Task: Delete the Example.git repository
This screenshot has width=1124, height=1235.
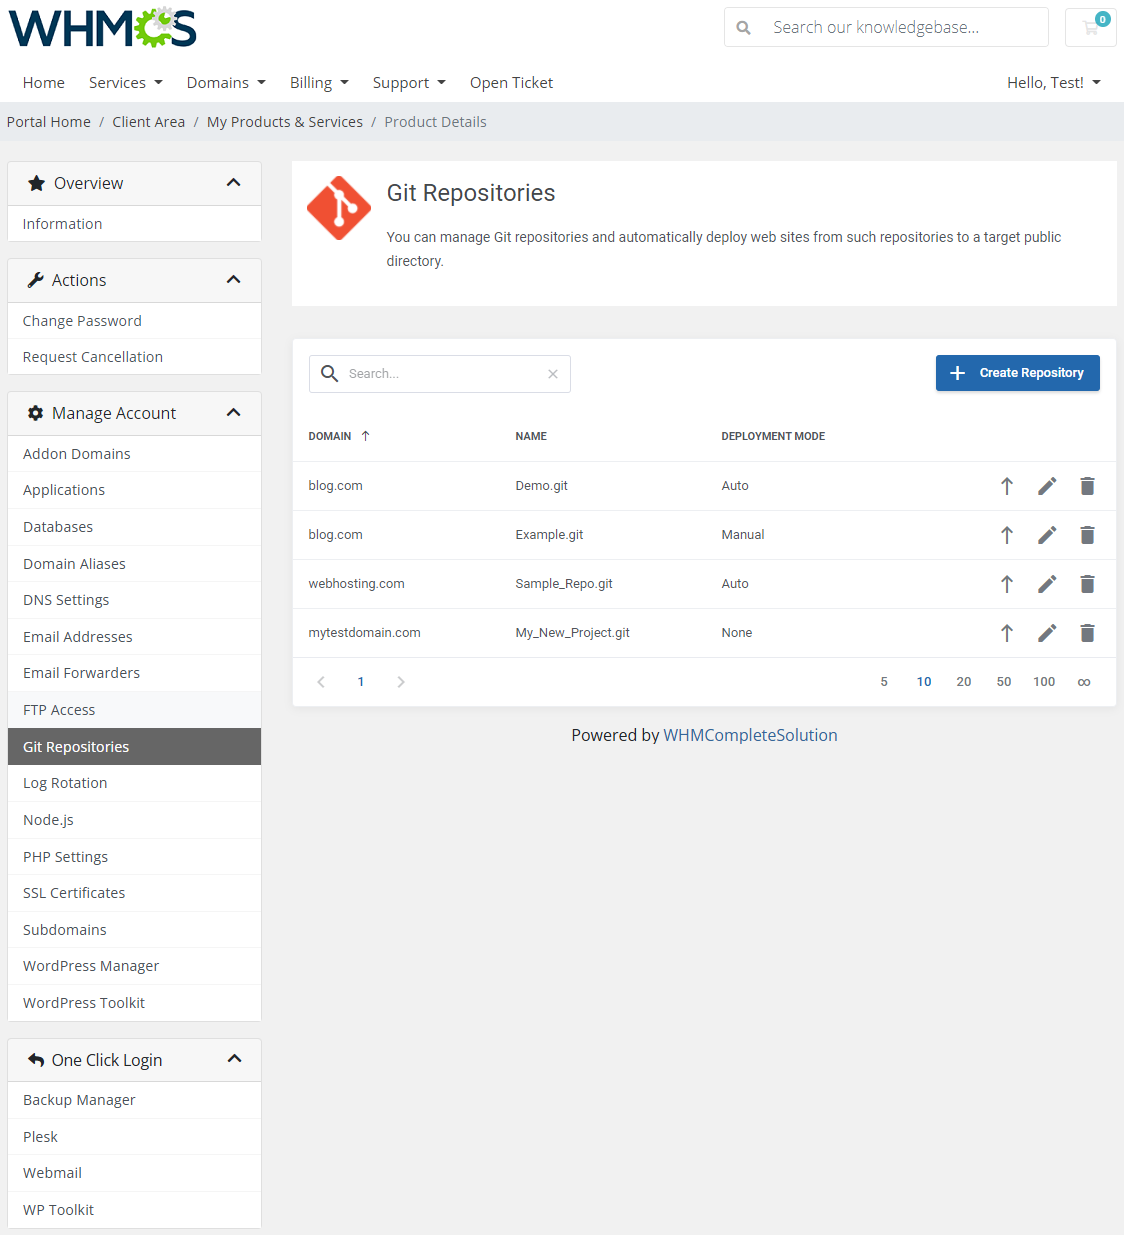Action: (x=1087, y=535)
